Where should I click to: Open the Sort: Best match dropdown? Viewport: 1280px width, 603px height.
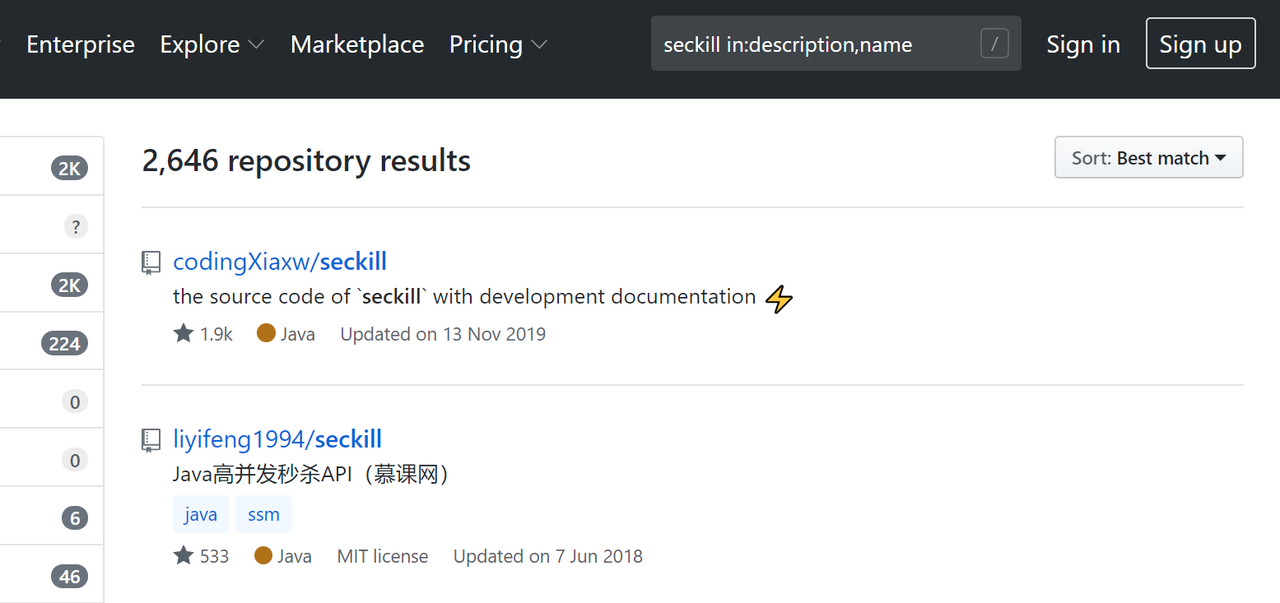[1148, 158]
